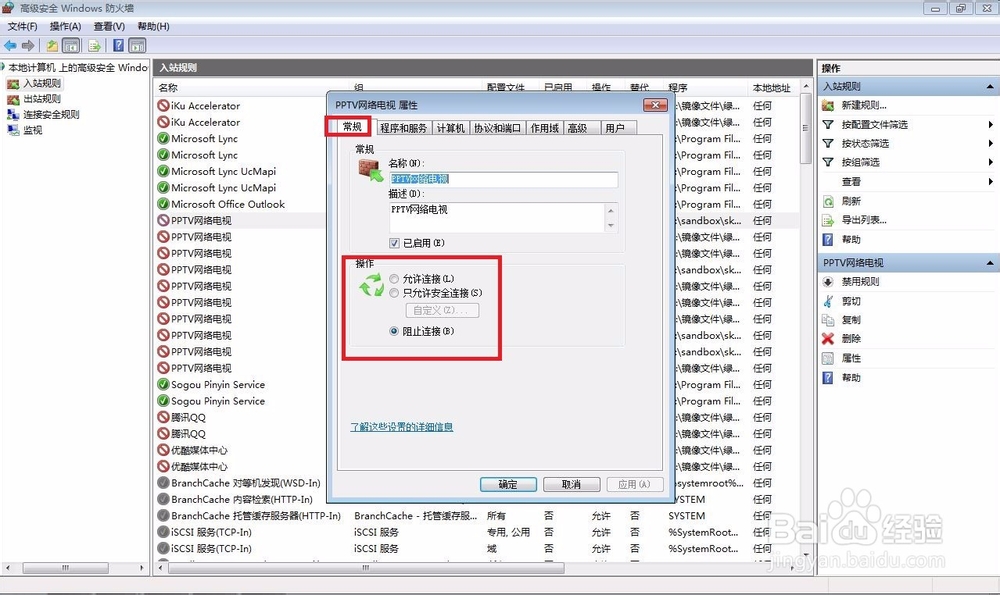Image resolution: width=1000 pixels, height=595 pixels.
Task: Switch to General (常规) tab
Action: click(x=352, y=127)
